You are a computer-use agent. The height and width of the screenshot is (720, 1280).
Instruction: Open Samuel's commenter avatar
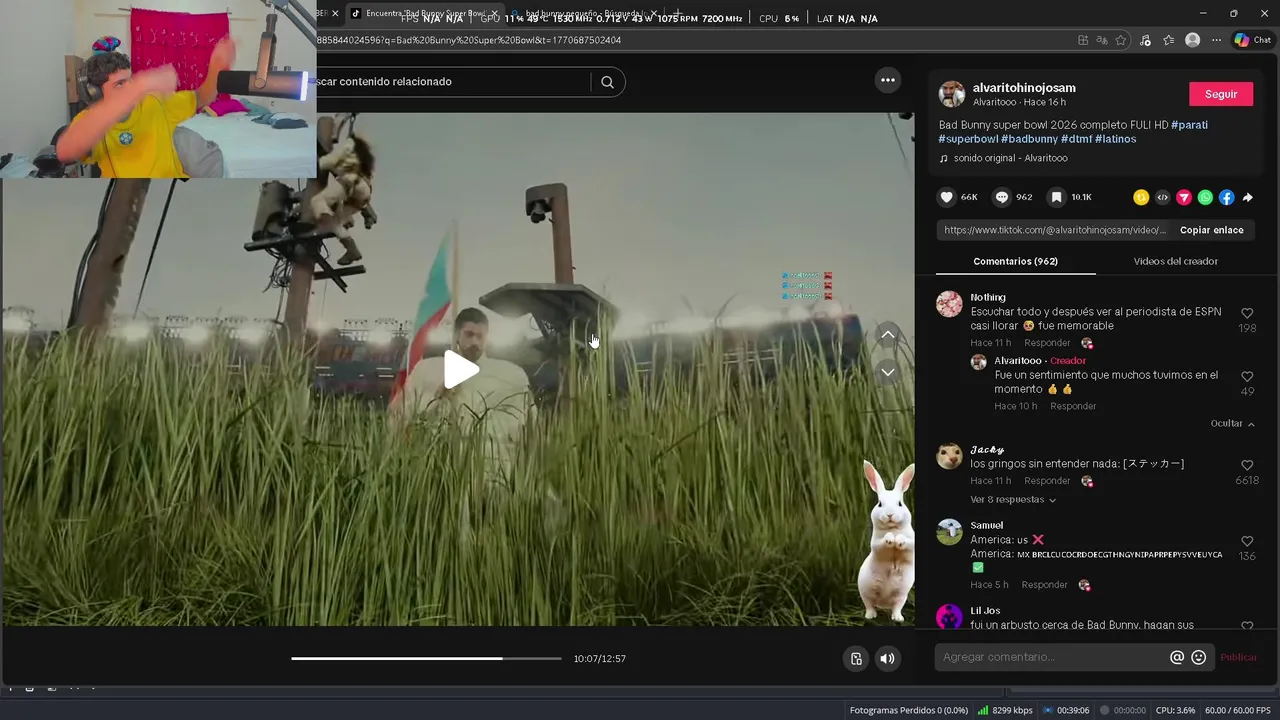(949, 532)
